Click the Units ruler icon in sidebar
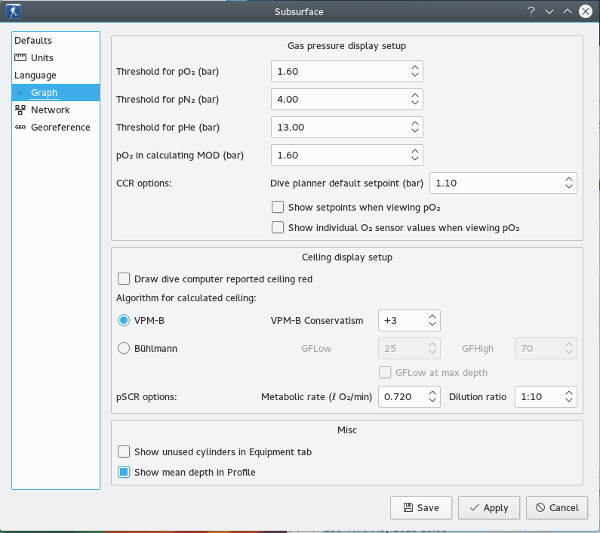Viewport: 600px width, 533px height. [20, 57]
